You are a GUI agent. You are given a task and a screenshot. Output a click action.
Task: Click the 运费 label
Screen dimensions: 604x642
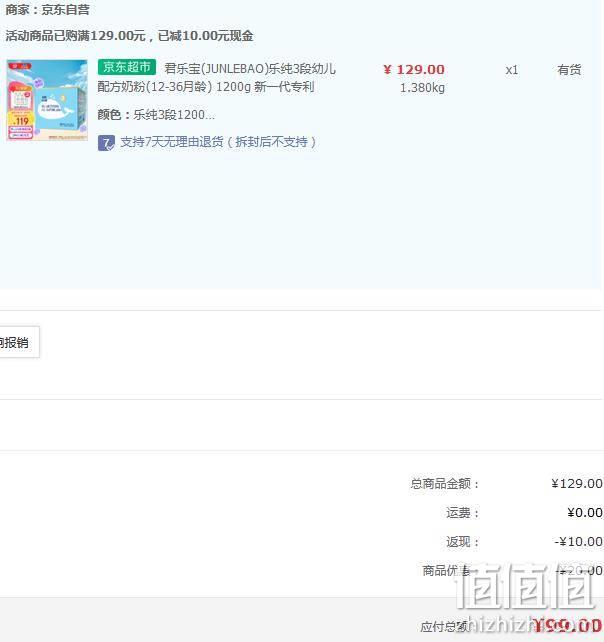462,513
